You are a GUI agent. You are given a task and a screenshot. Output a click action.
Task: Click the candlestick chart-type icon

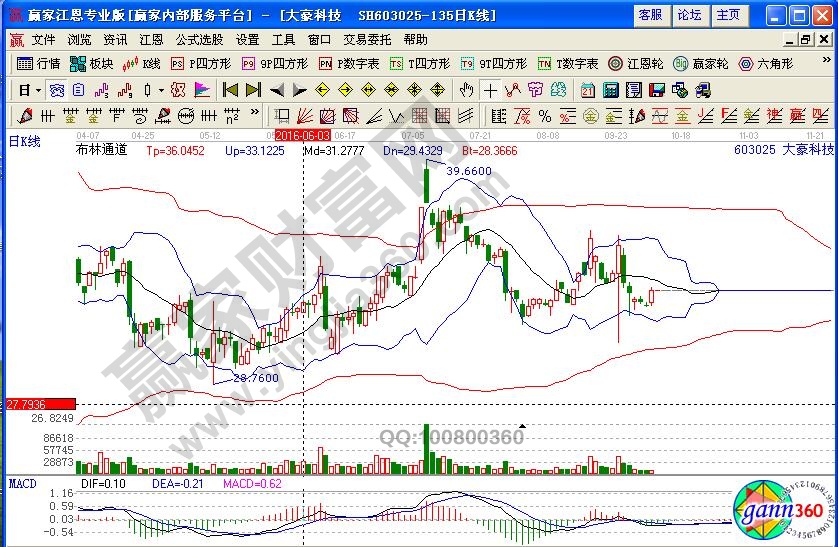148,90
